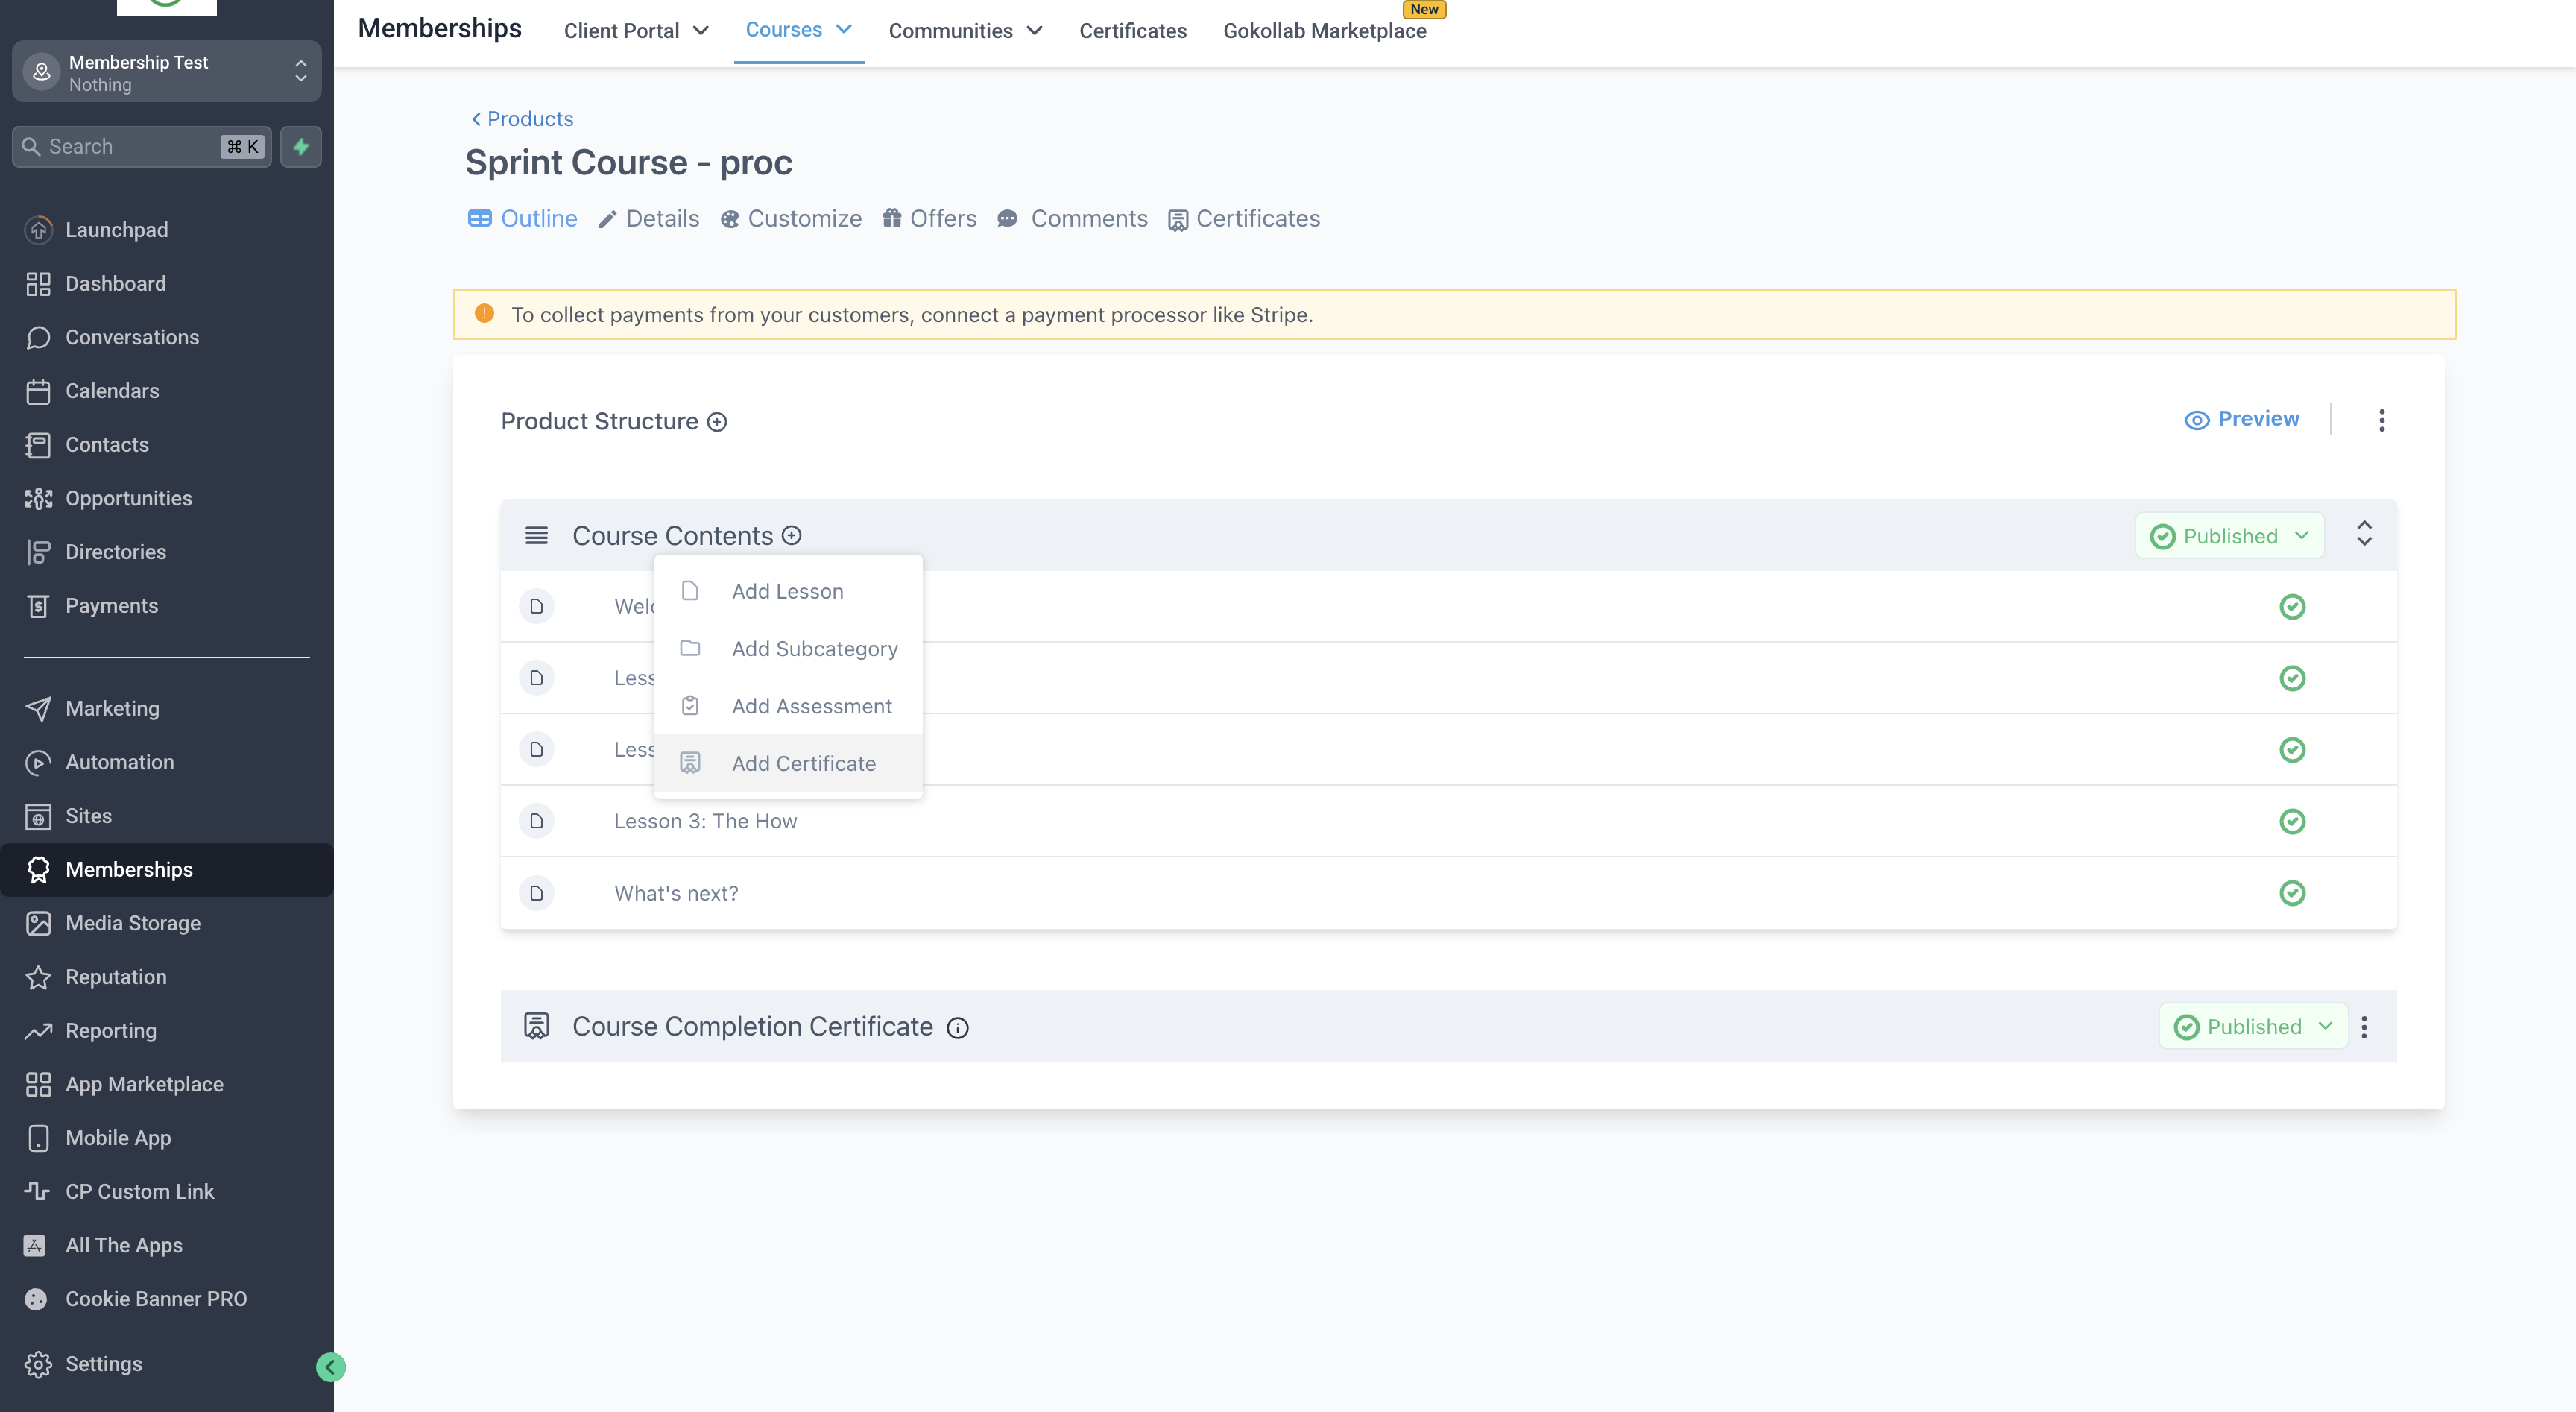Toggle published status of Lesson 3: The How
Viewport: 2576px width, 1412px height.
(x=2292, y=821)
